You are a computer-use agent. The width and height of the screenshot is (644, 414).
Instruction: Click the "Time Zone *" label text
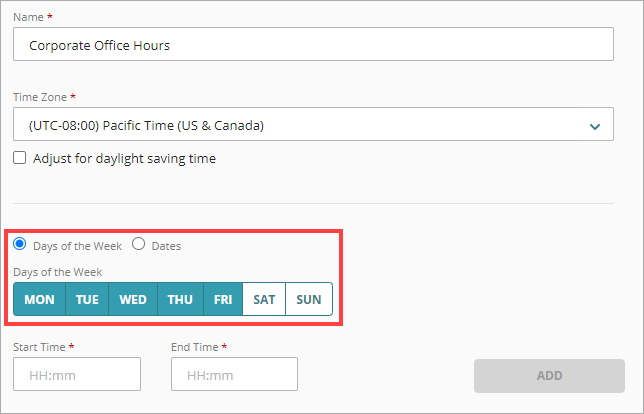pos(45,97)
